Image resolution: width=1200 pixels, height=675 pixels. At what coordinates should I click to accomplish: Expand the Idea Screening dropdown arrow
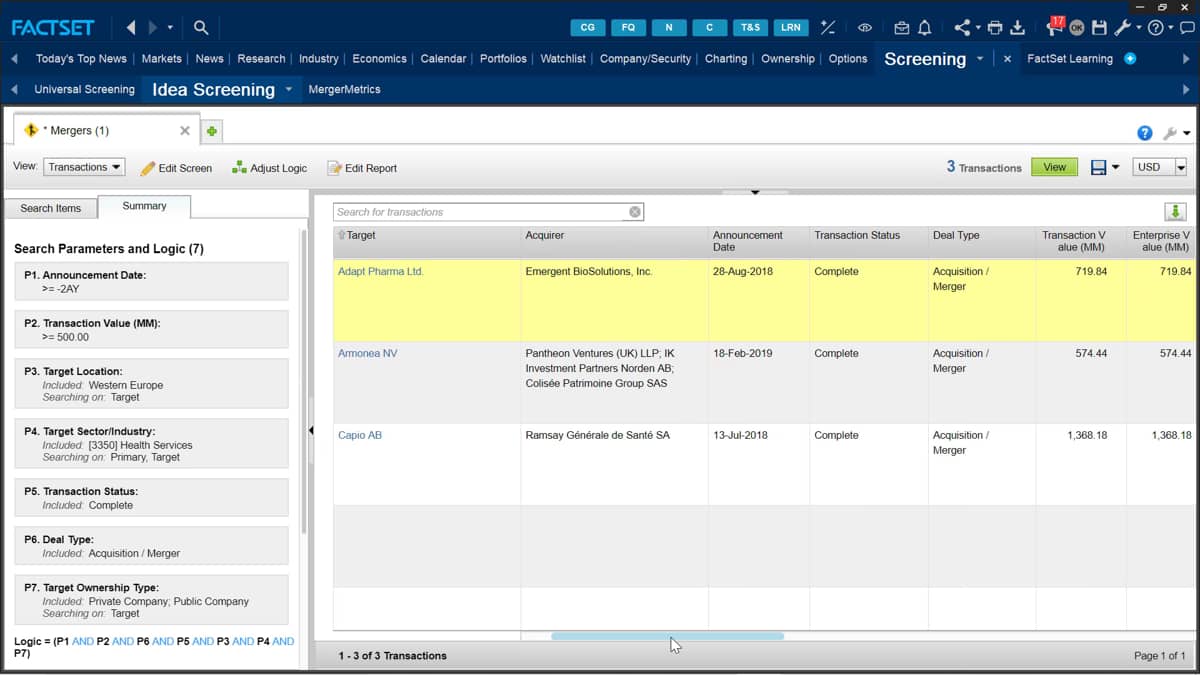[288, 89]
